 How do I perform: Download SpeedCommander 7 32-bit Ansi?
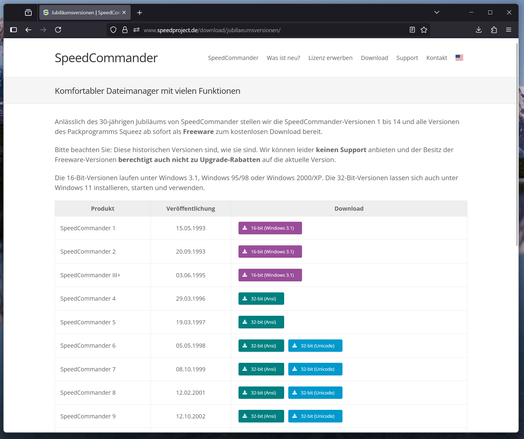tap(261, 369)
